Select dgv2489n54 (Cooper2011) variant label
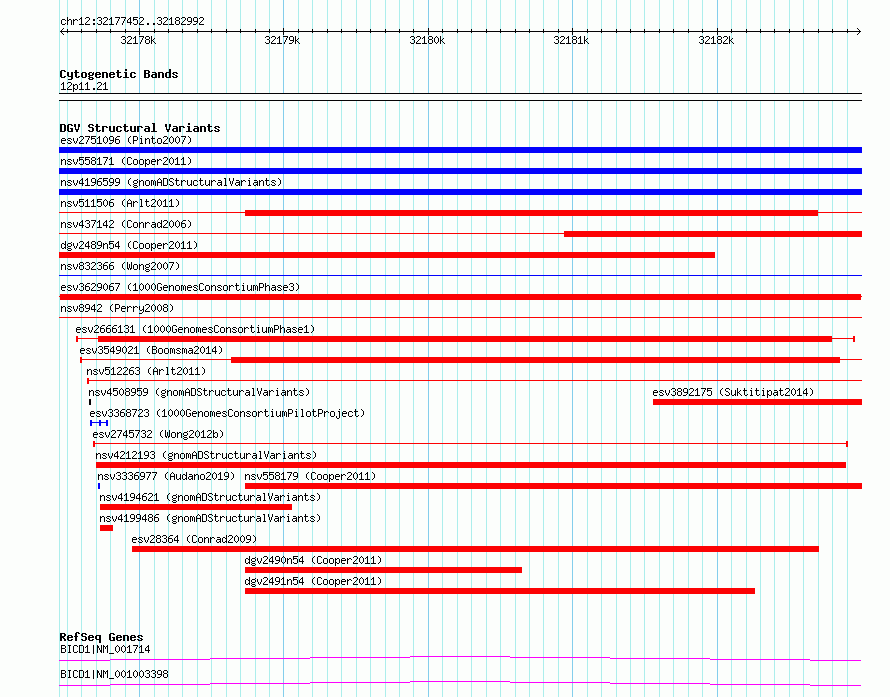Image resolution: width=890 pixels, height=697 pixels. pyautogui.click(x=129, y=245)
